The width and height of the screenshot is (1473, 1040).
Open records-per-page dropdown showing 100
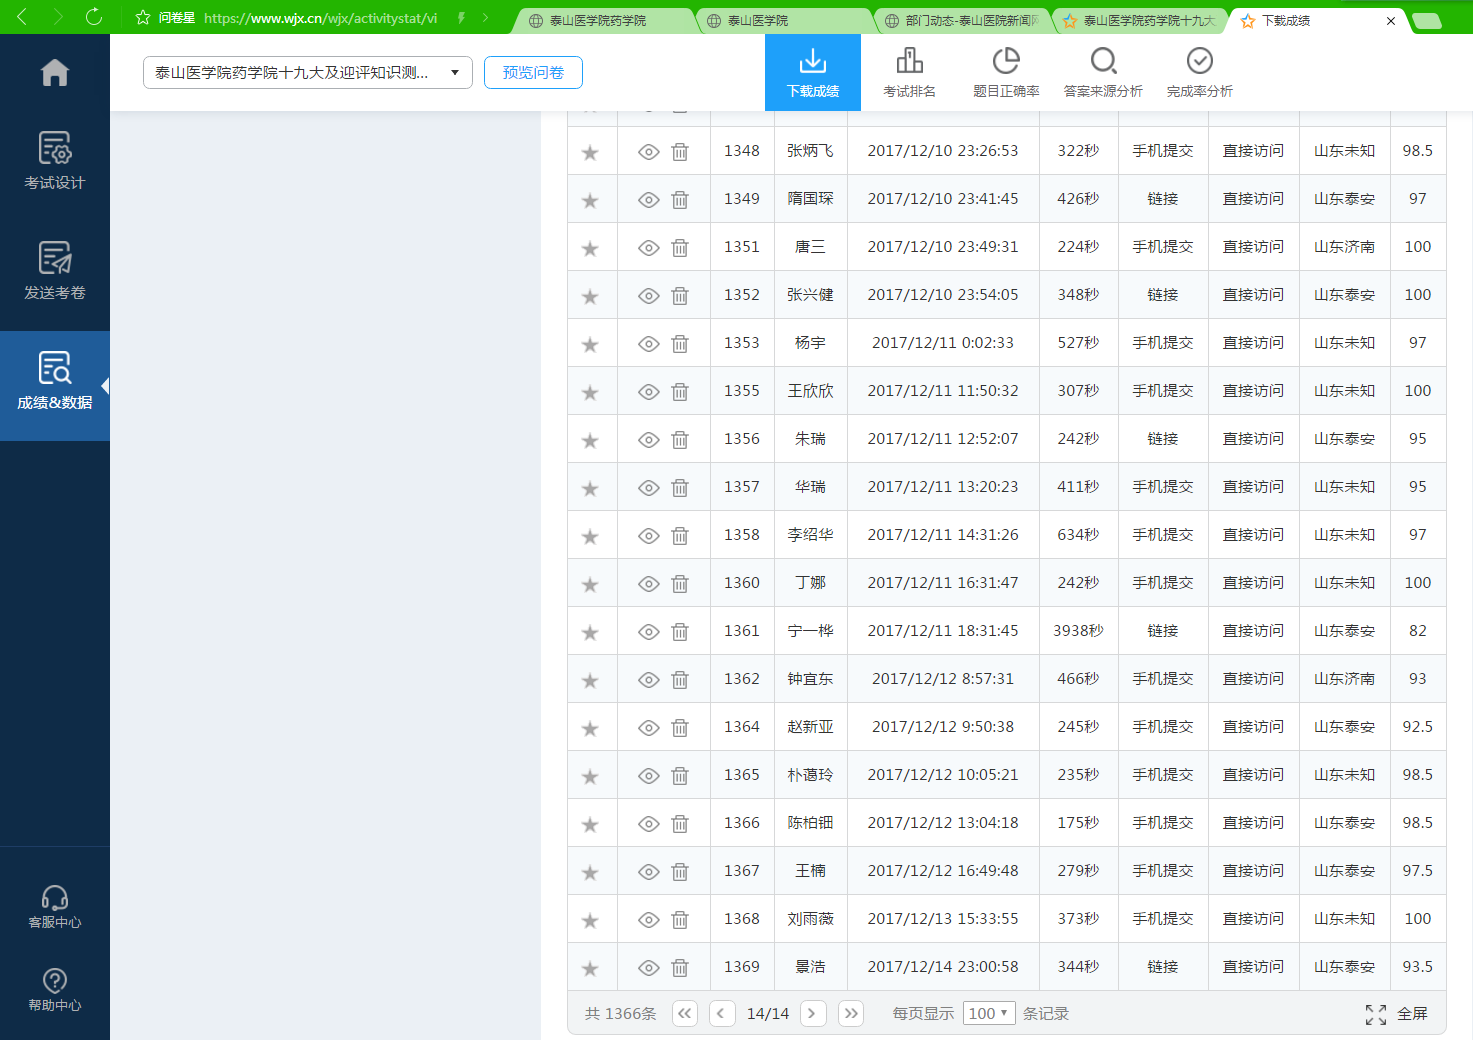pyautogui.click(x=988, y=1013)
